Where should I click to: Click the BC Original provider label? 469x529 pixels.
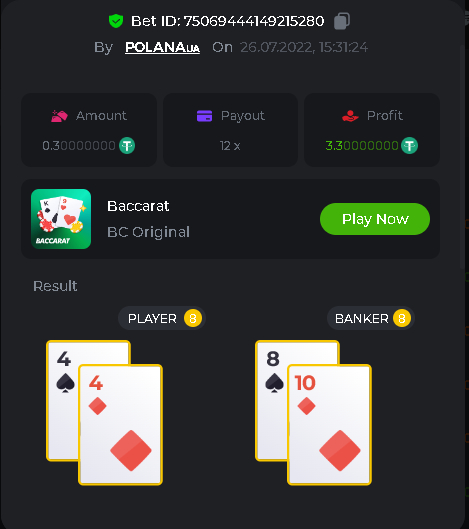pos(148,232)
